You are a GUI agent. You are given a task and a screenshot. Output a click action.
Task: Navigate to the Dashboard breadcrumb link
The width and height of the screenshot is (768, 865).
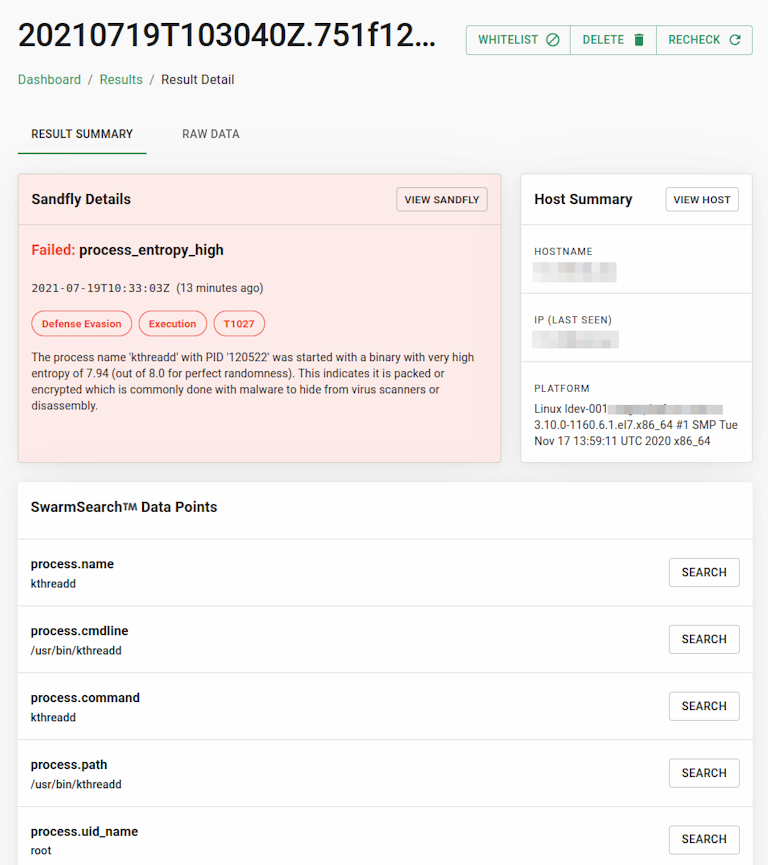[49, 79]
